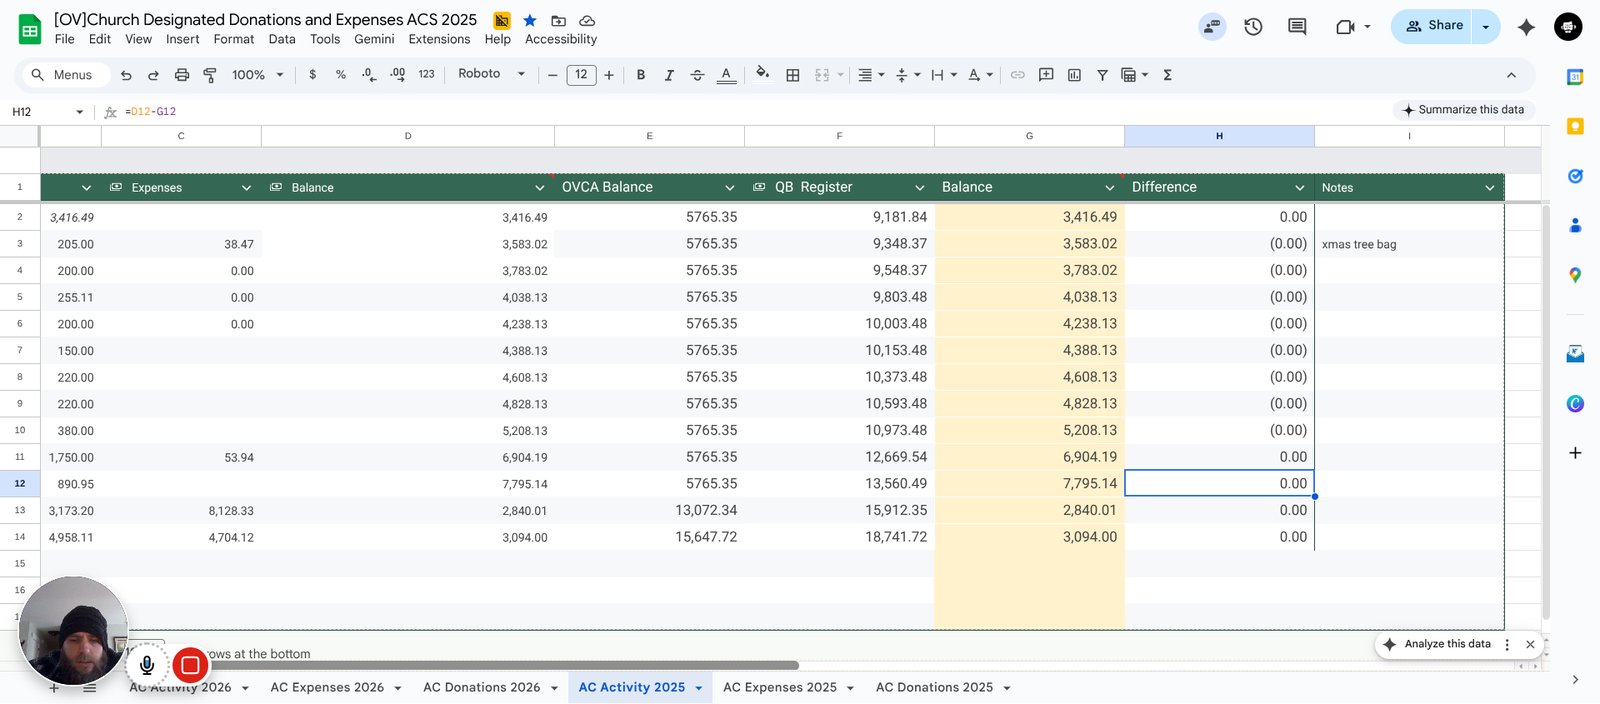Insert a comment from the toolbar
1600x704 pixels.
click(x=1046, y=75)
